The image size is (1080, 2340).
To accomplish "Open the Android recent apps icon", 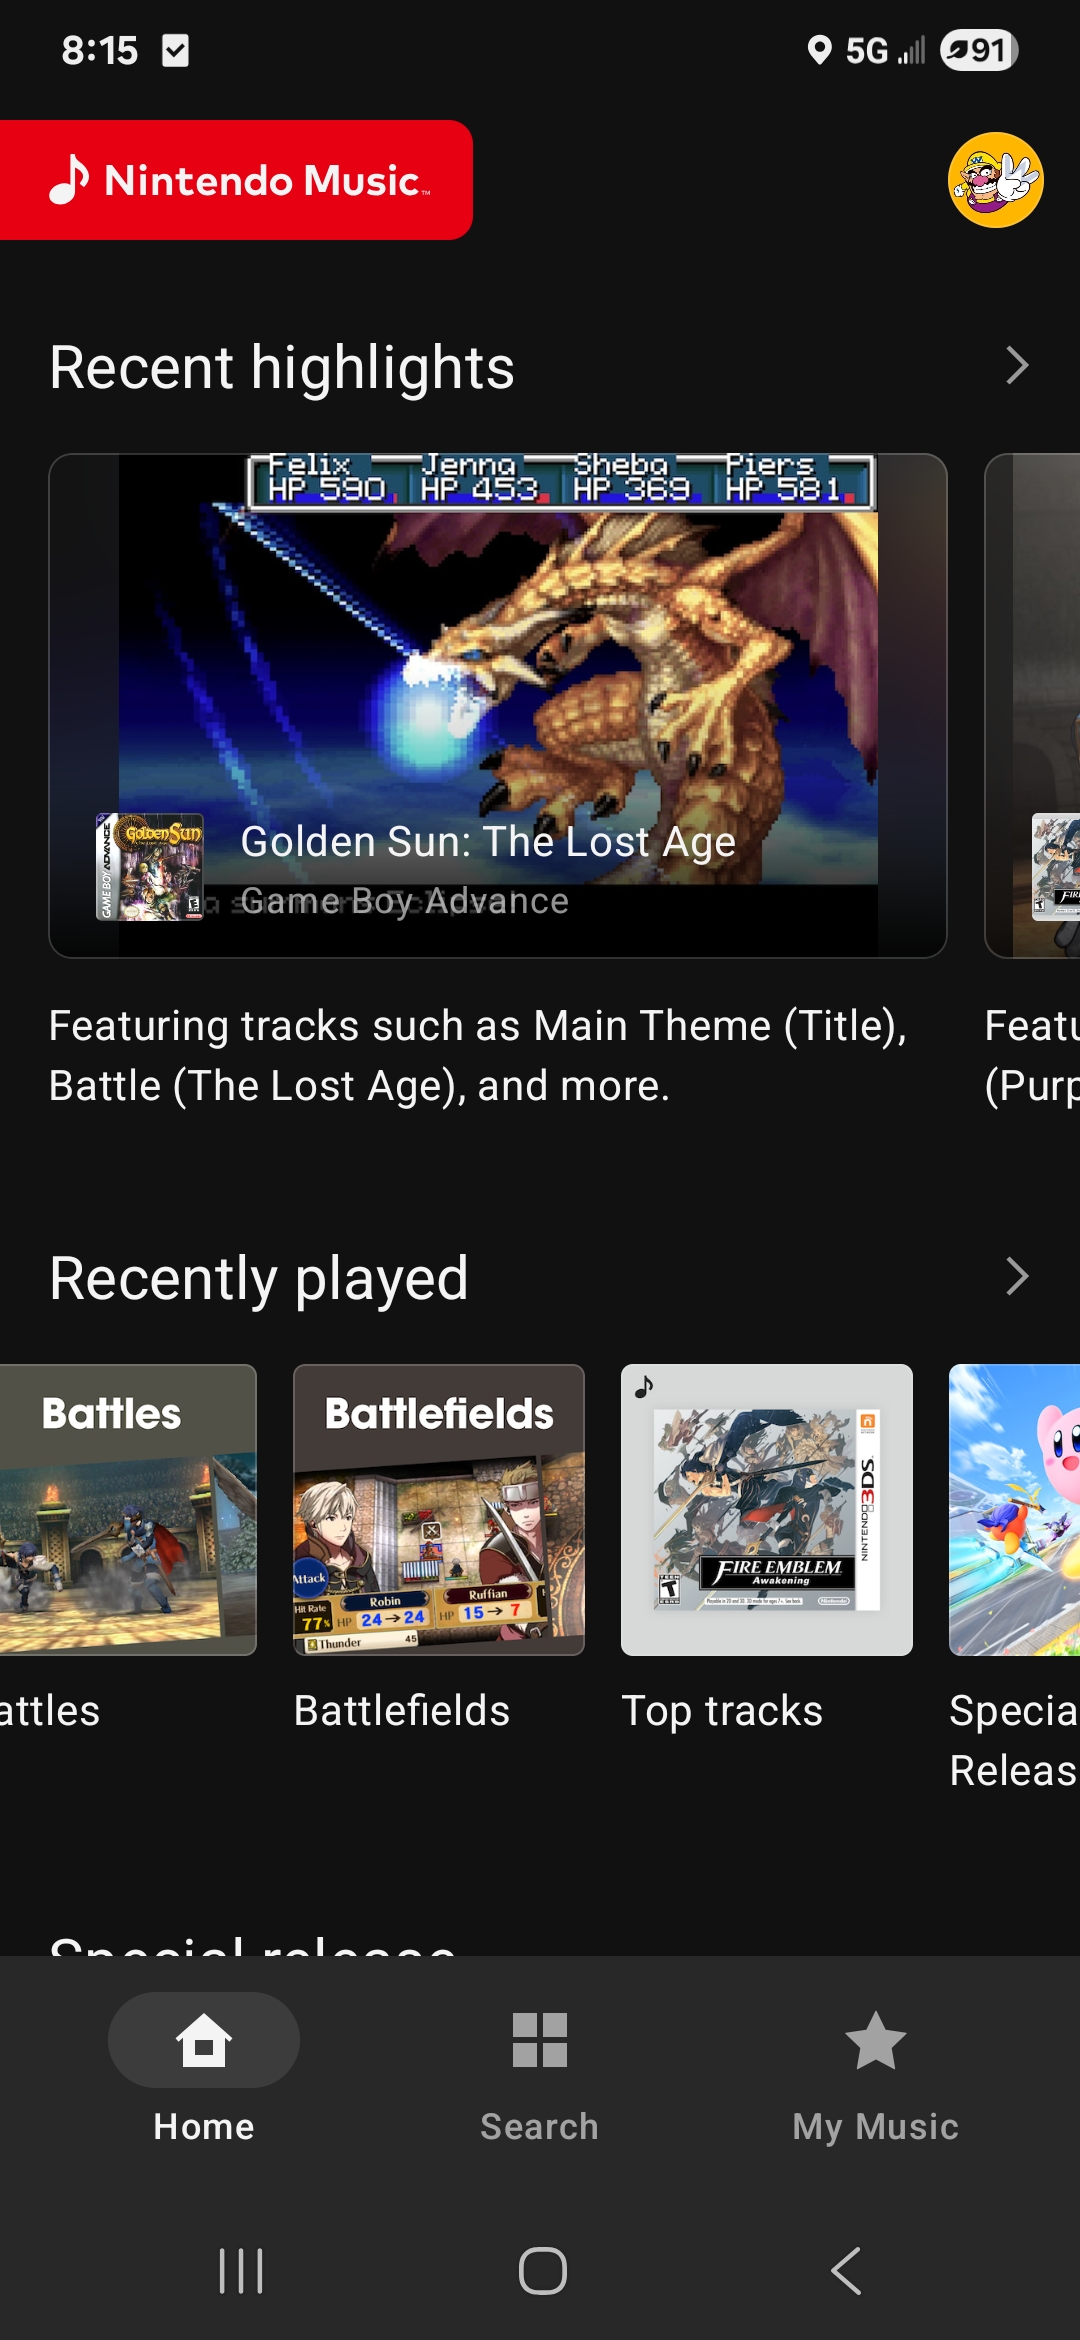I will (241, 2270).
